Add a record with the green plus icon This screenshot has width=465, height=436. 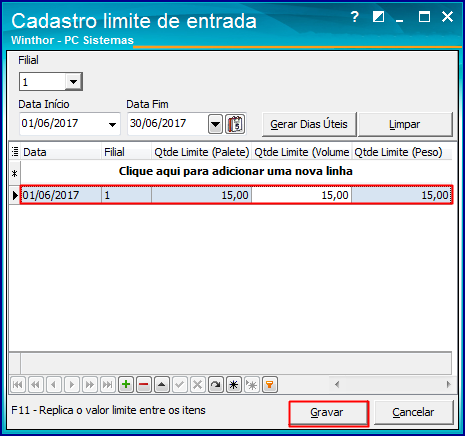coord(126,385)
